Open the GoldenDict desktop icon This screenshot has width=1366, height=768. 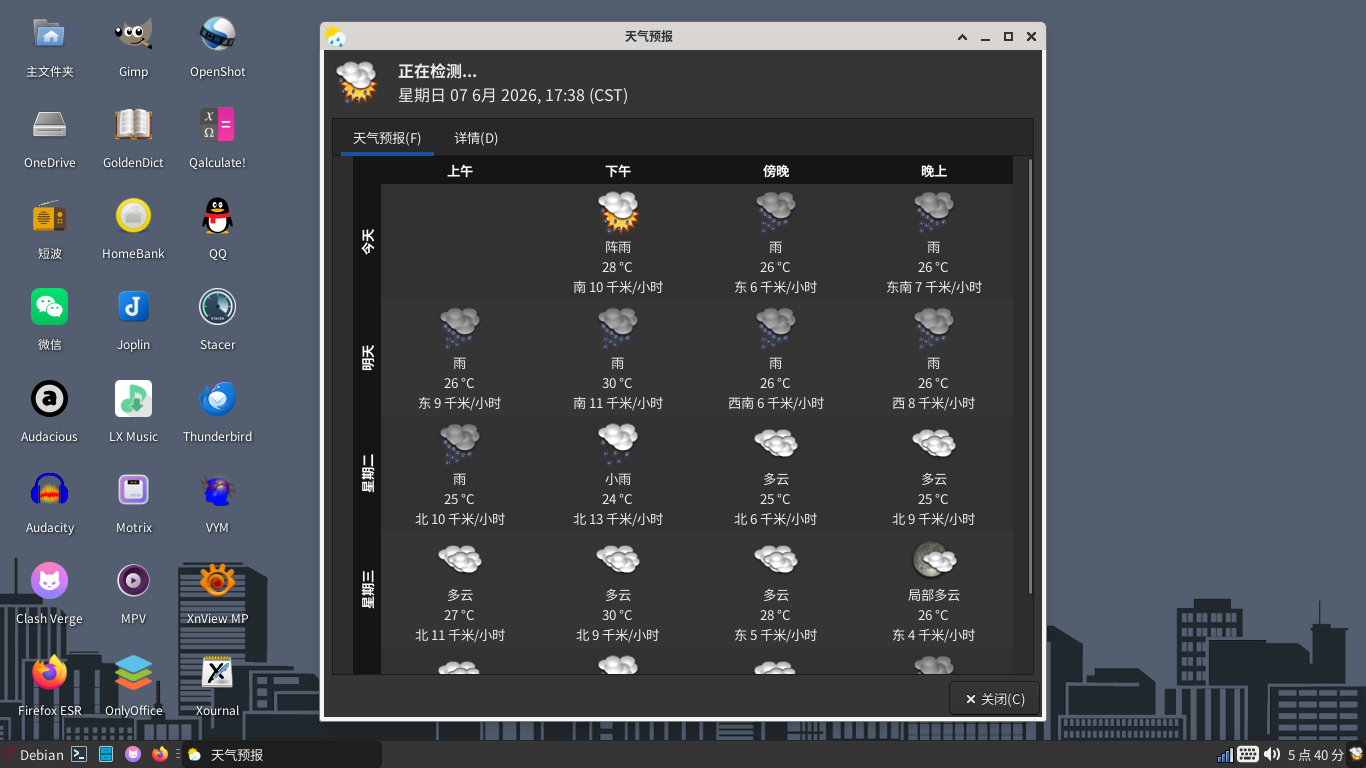click(133, 136)
